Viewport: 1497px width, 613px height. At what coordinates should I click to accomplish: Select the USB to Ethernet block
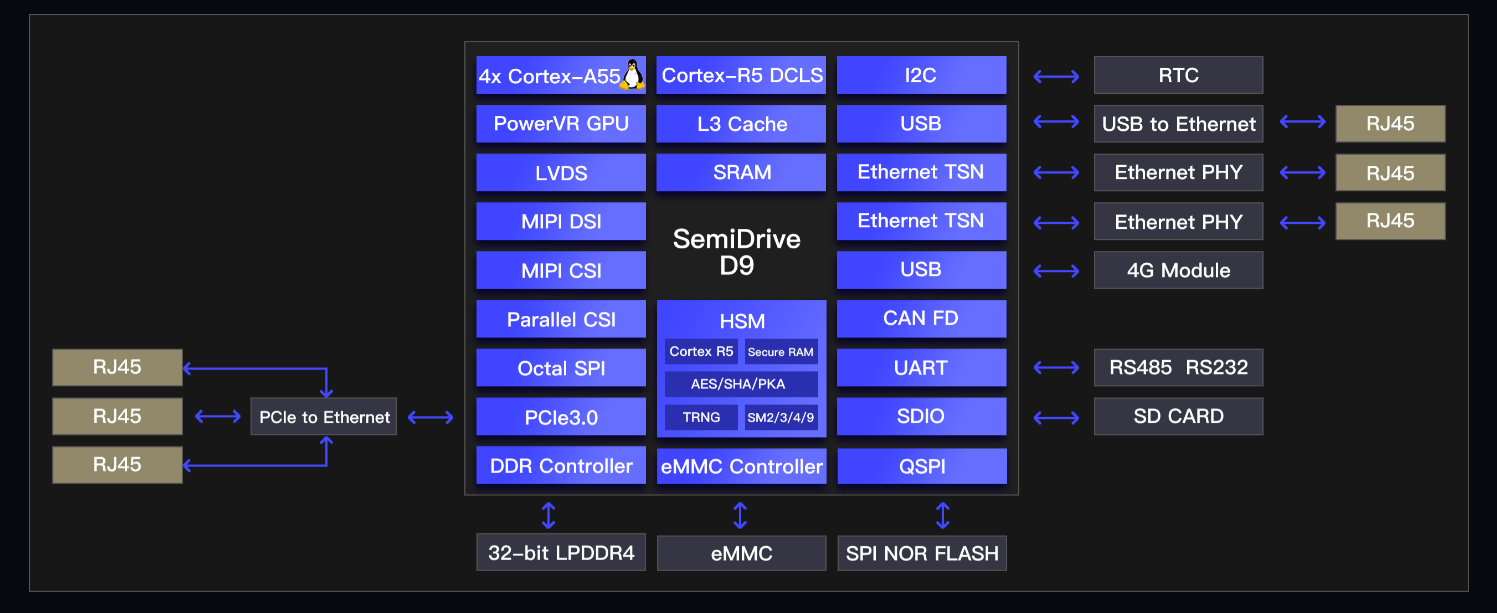pos(1178,124)
